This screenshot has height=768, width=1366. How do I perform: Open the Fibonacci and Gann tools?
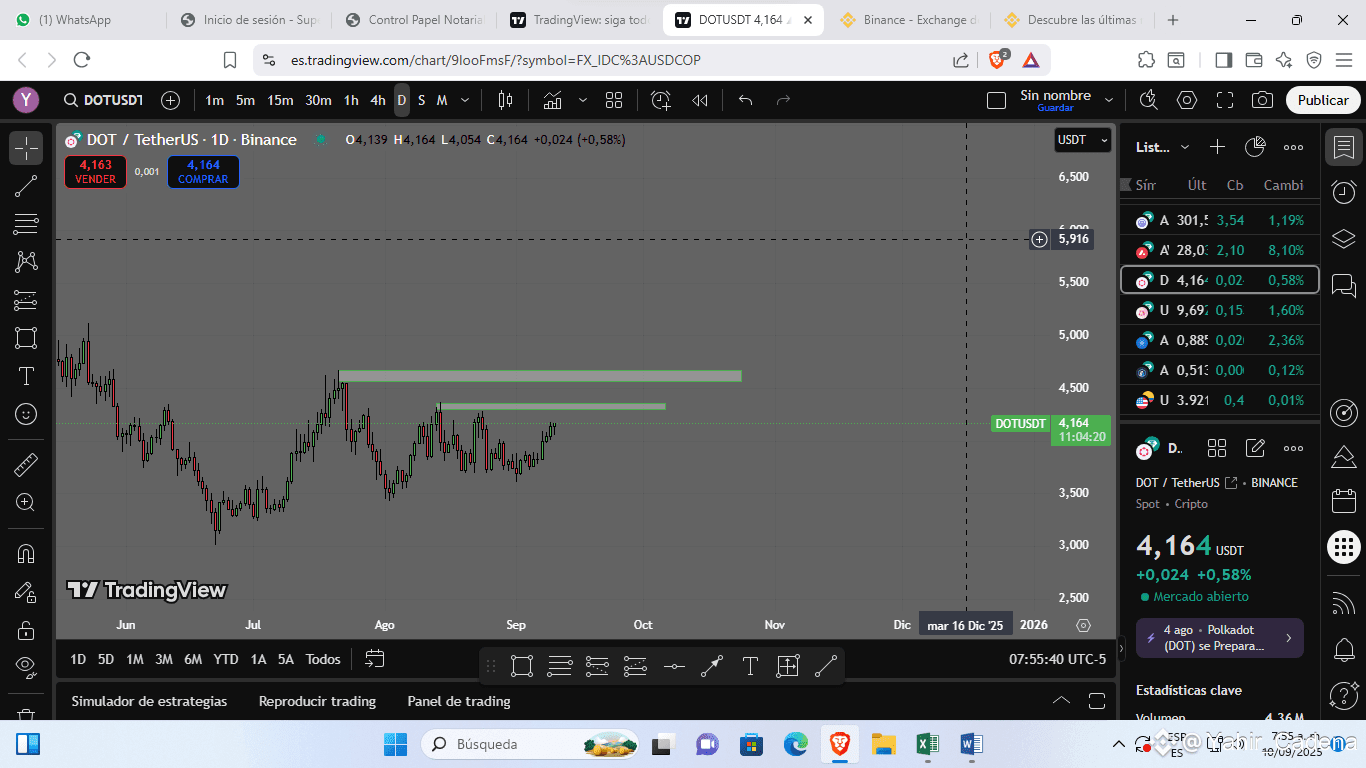(x=26, y=223)
